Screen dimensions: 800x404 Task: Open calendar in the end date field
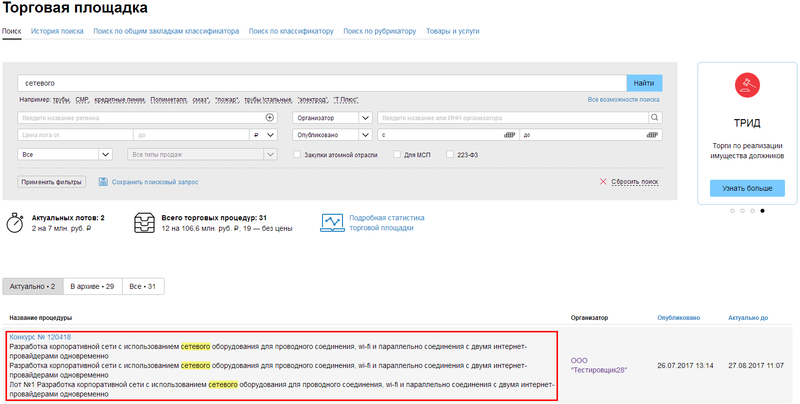pyautogui.click(x=655, y=135)
